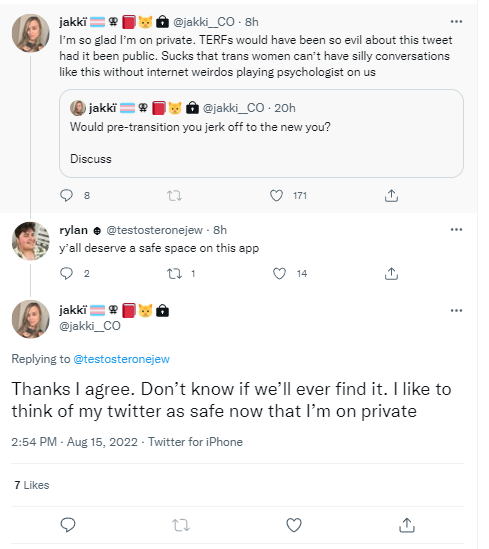Reply to the main tweet at bottom
Screen dimensions: 489x549
(x=68, y=525)
